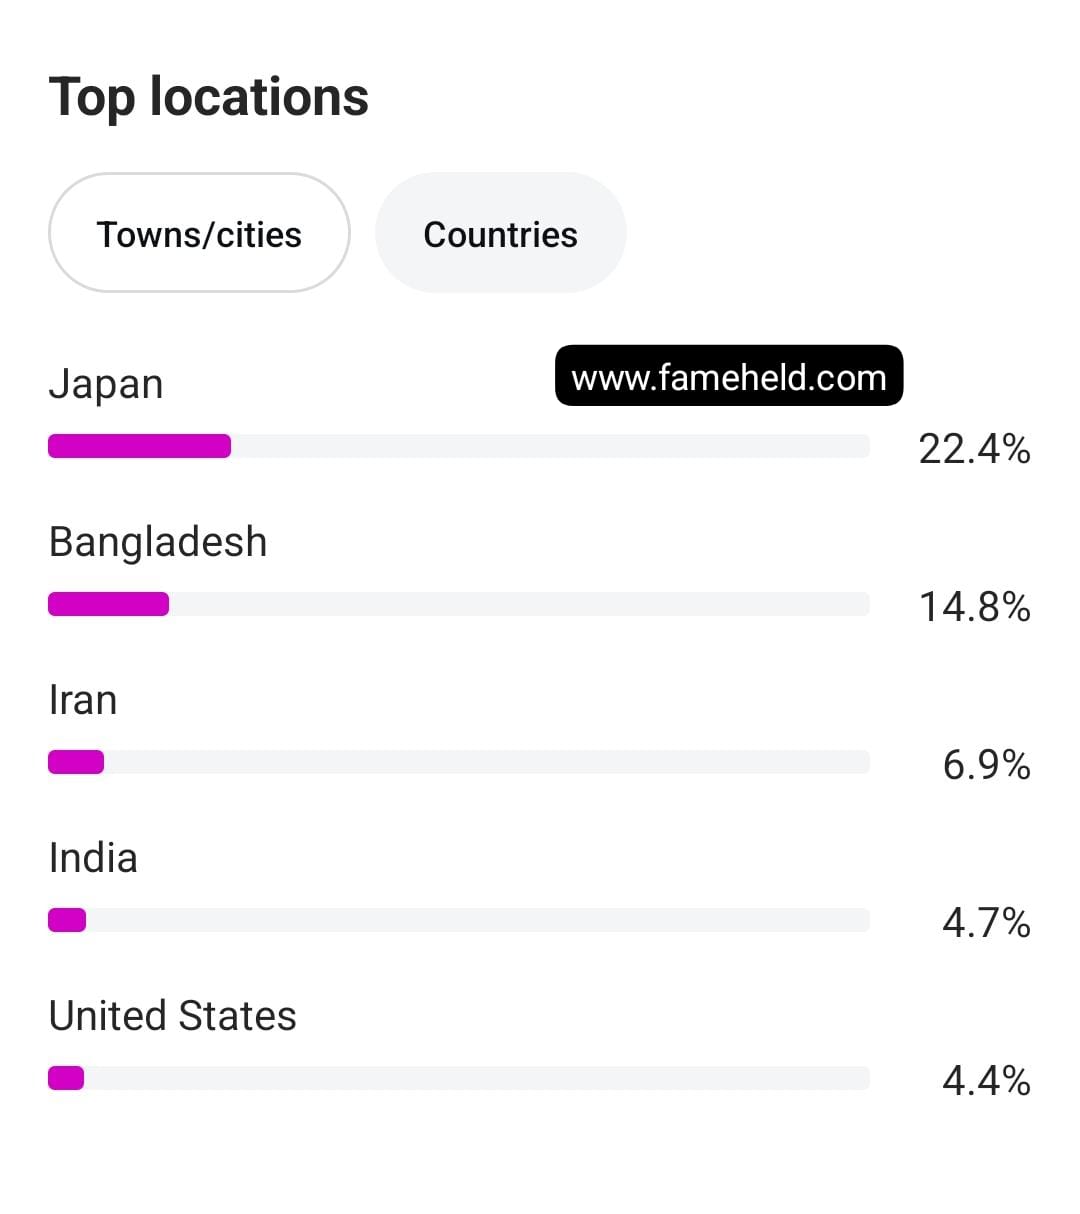This screenshot has height=1214, width=1080.
Task: Click the 22.4% value for Japan
Action: 974,449
